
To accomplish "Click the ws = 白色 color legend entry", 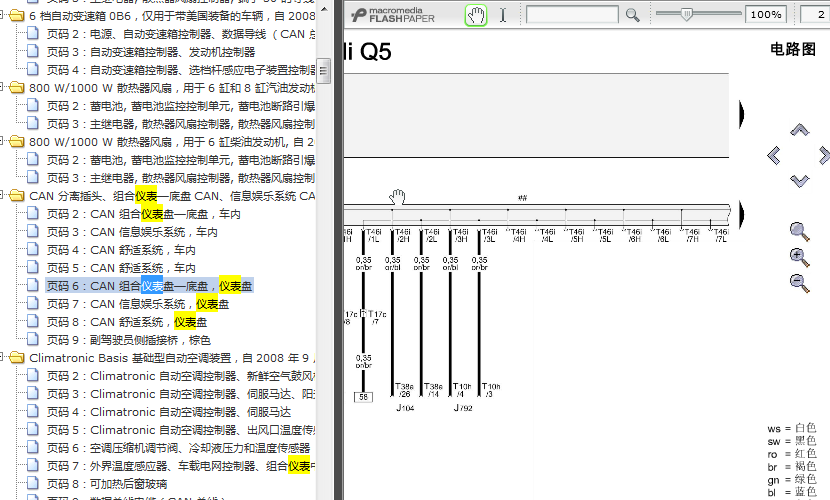I will pos(792,428).
